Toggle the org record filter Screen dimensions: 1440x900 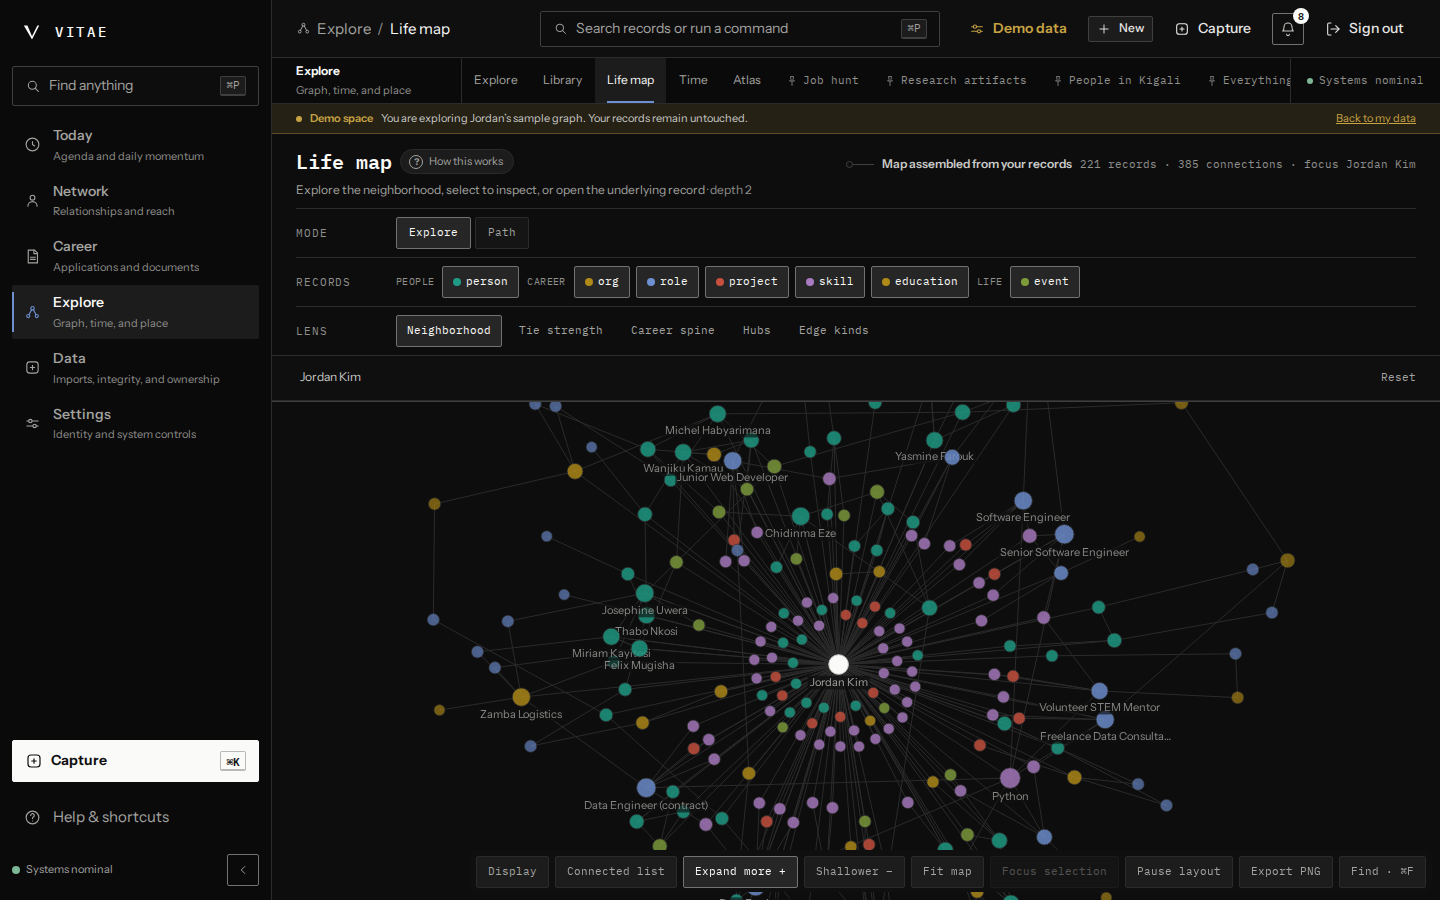pos(602,282)
